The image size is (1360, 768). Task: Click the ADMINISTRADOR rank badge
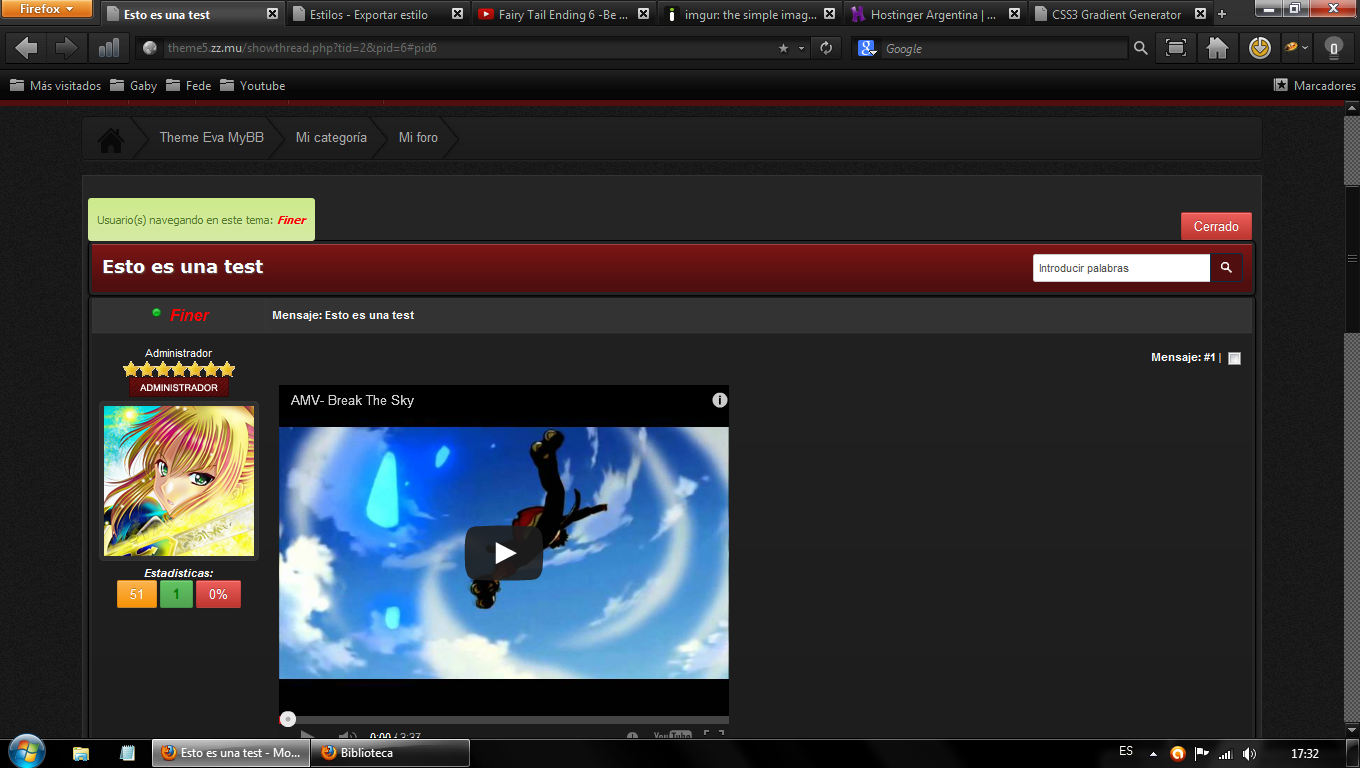coord(179,388)
